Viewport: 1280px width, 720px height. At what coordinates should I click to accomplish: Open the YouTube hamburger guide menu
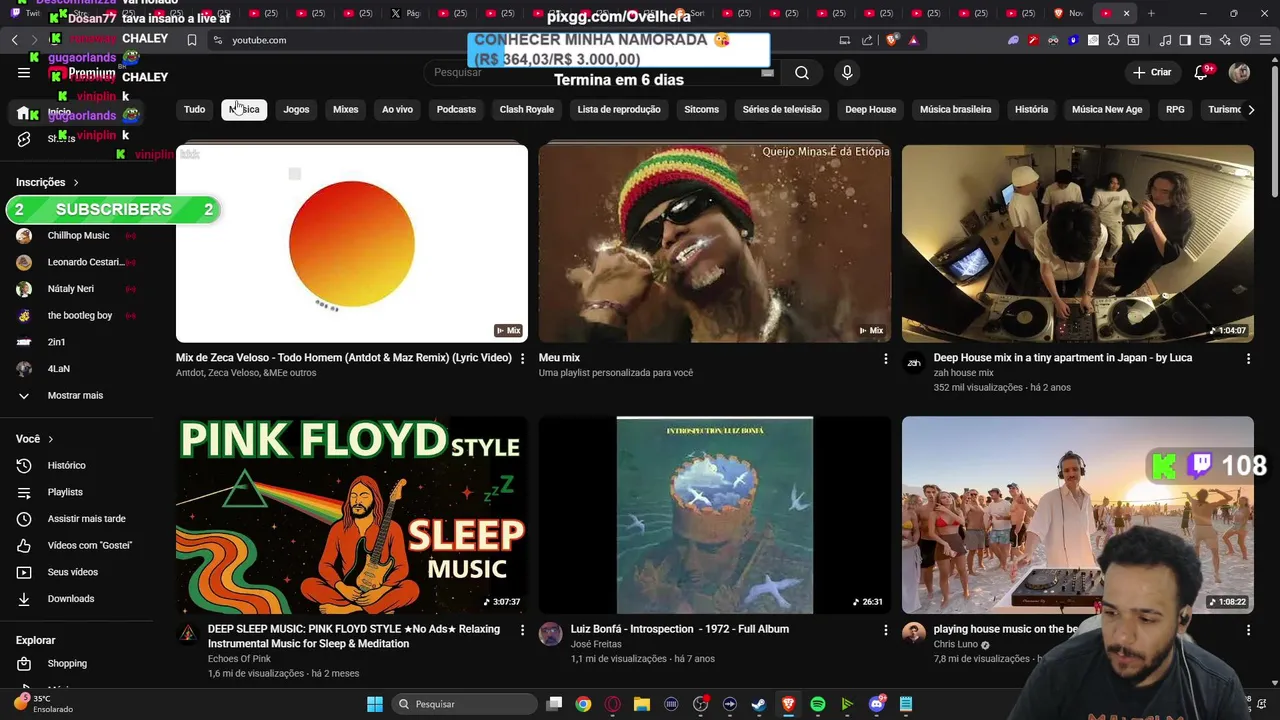(x=24, y=73)
